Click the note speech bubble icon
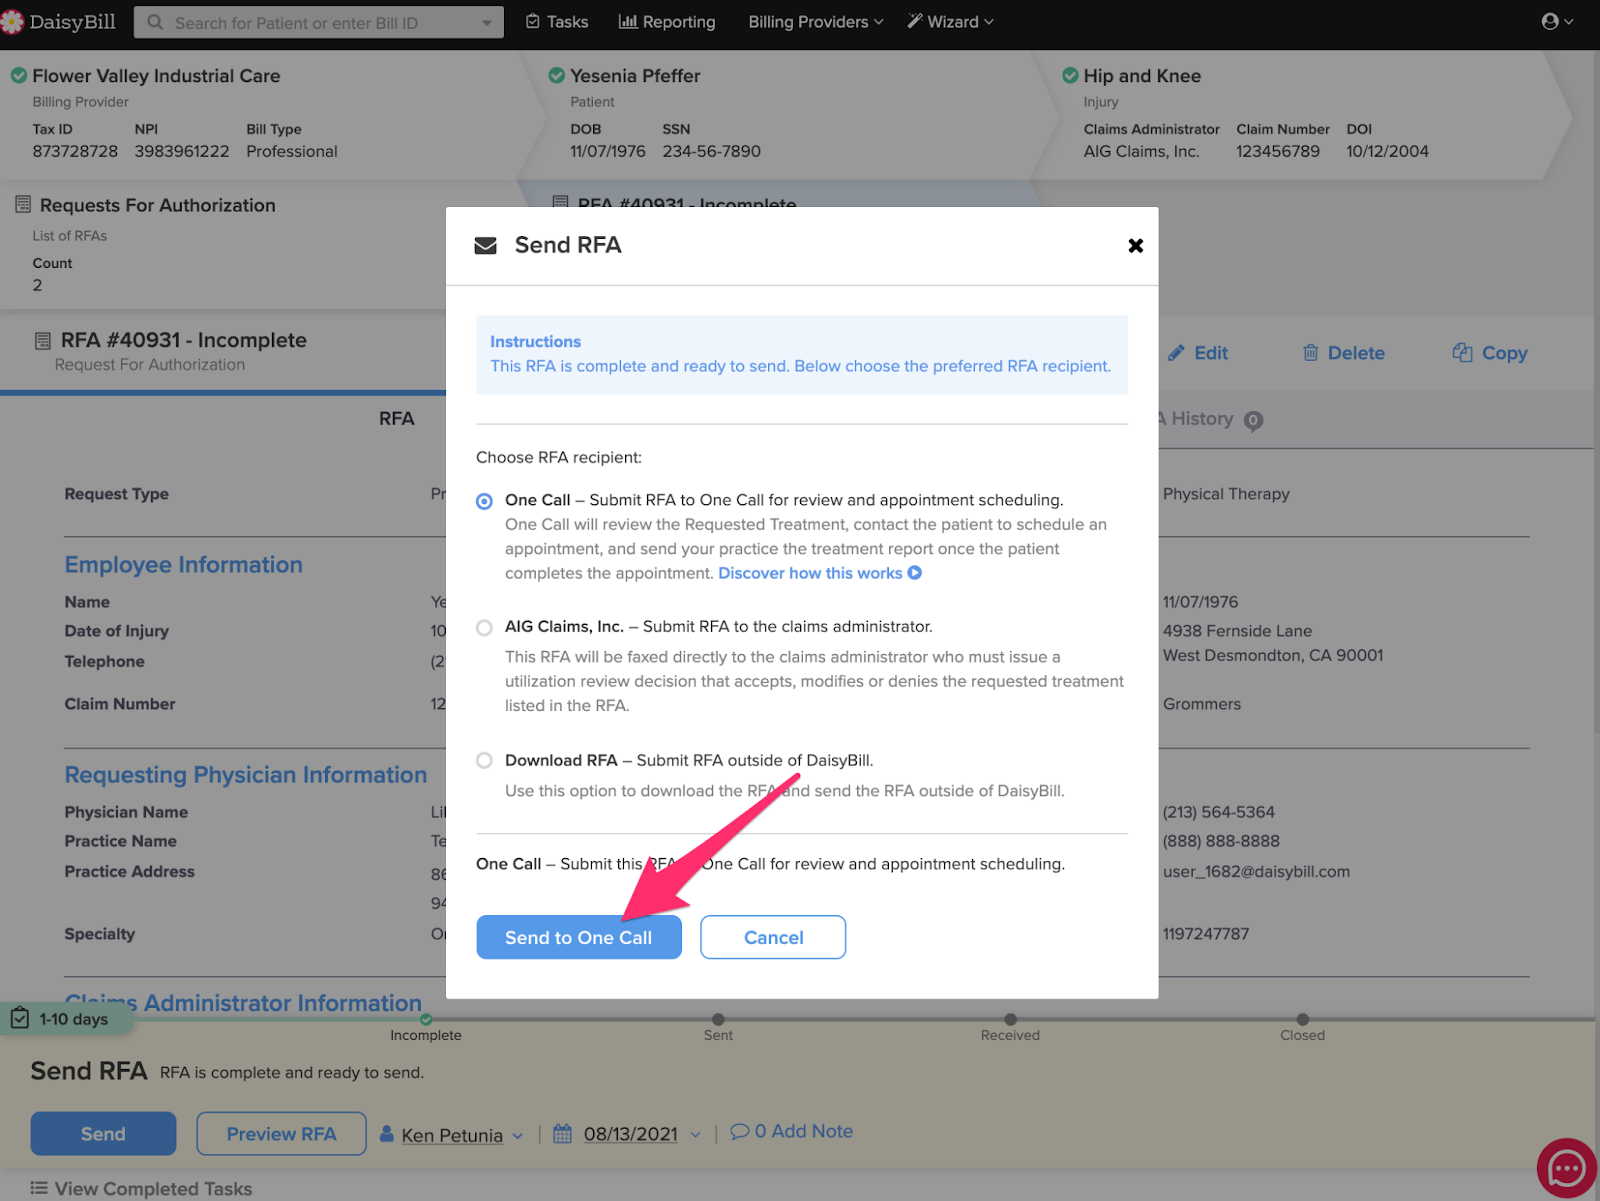 click(x=740, y=1132)
